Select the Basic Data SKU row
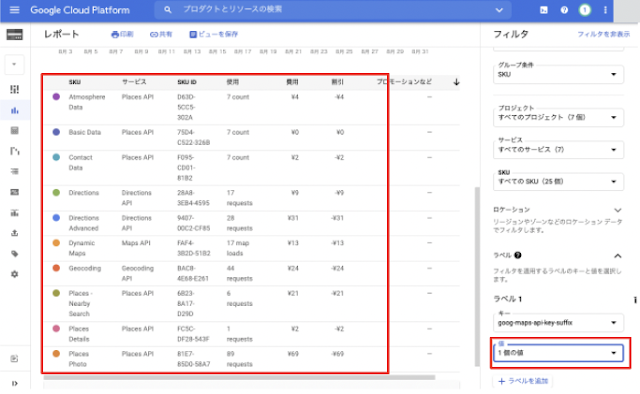Viewport: 640px width, 394px height. tap(251, 138)
